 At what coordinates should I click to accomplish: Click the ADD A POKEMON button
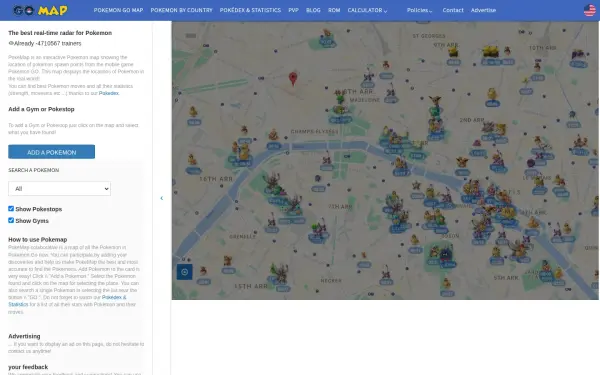click(52, 152)
